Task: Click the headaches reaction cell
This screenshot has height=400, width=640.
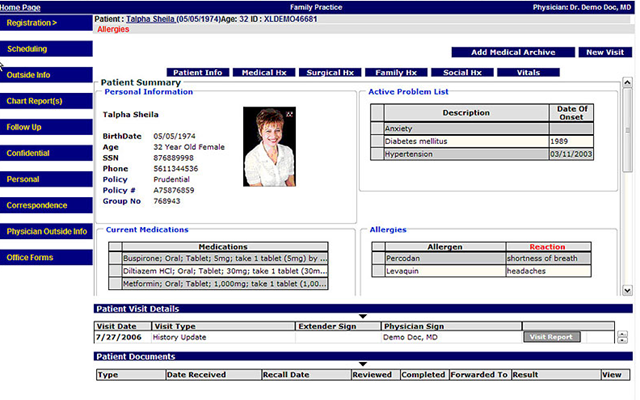Action: [x=549, y=271]
